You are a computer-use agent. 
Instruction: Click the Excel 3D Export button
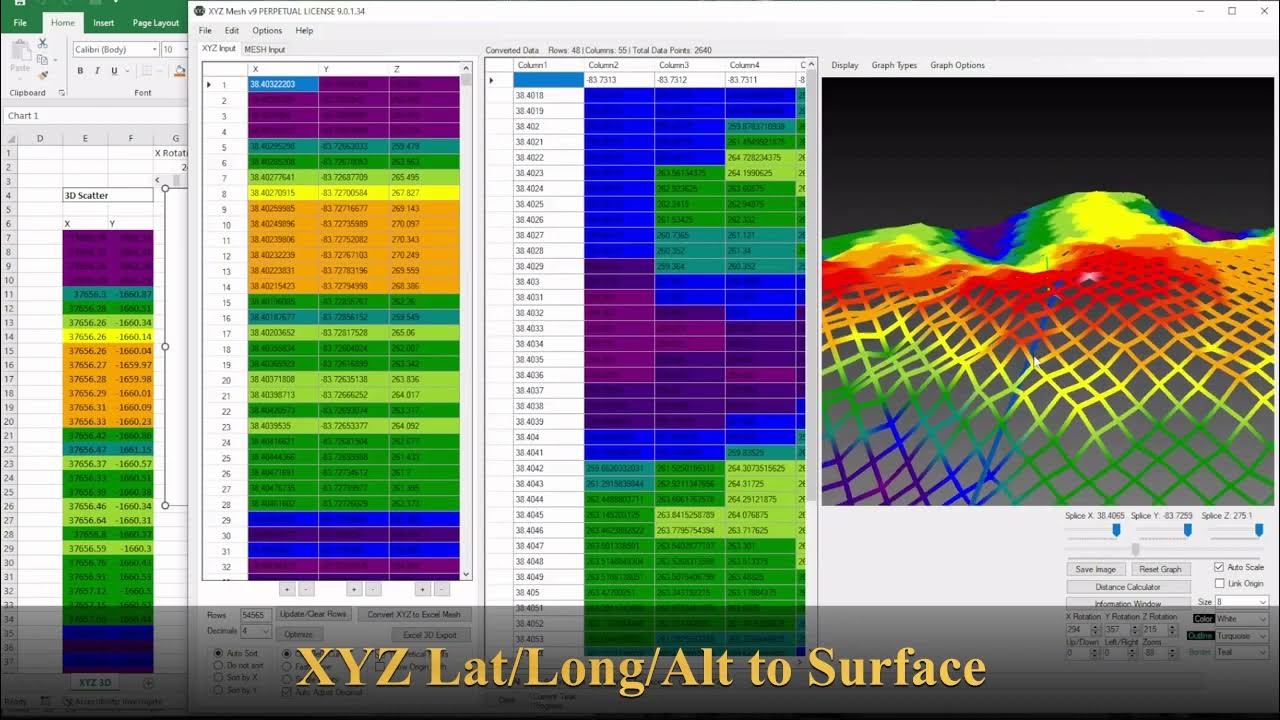point(430,634)
